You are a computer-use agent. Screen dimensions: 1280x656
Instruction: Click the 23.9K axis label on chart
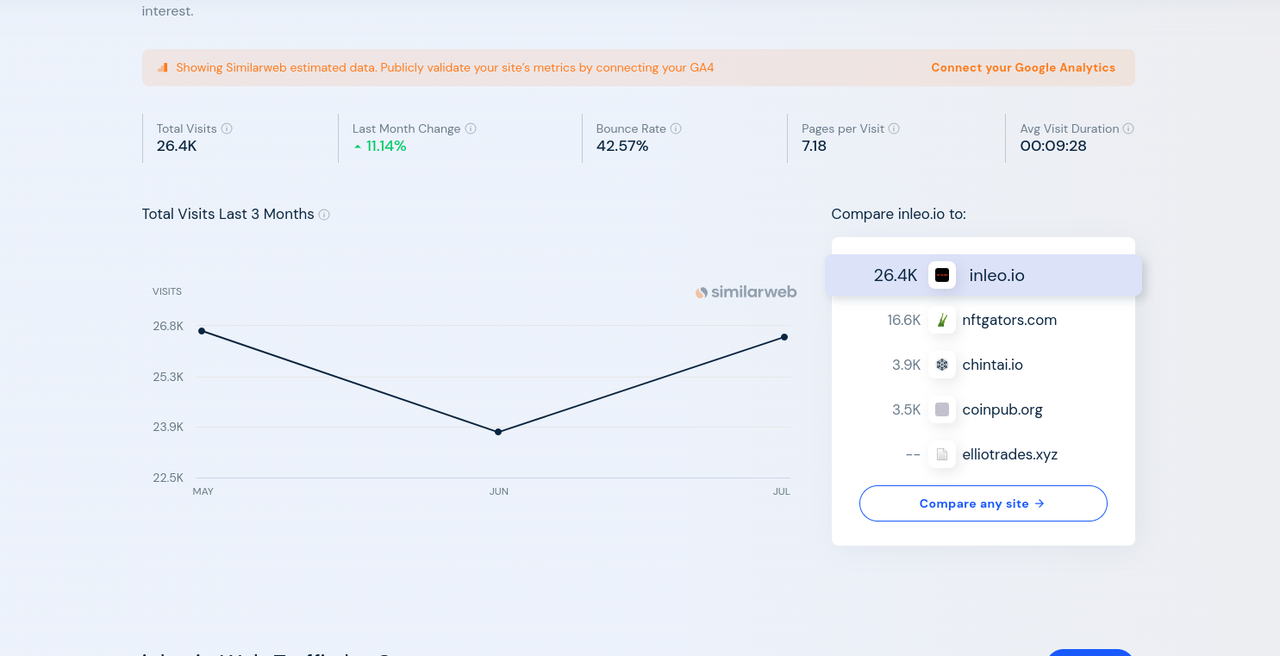coord(168,427)
